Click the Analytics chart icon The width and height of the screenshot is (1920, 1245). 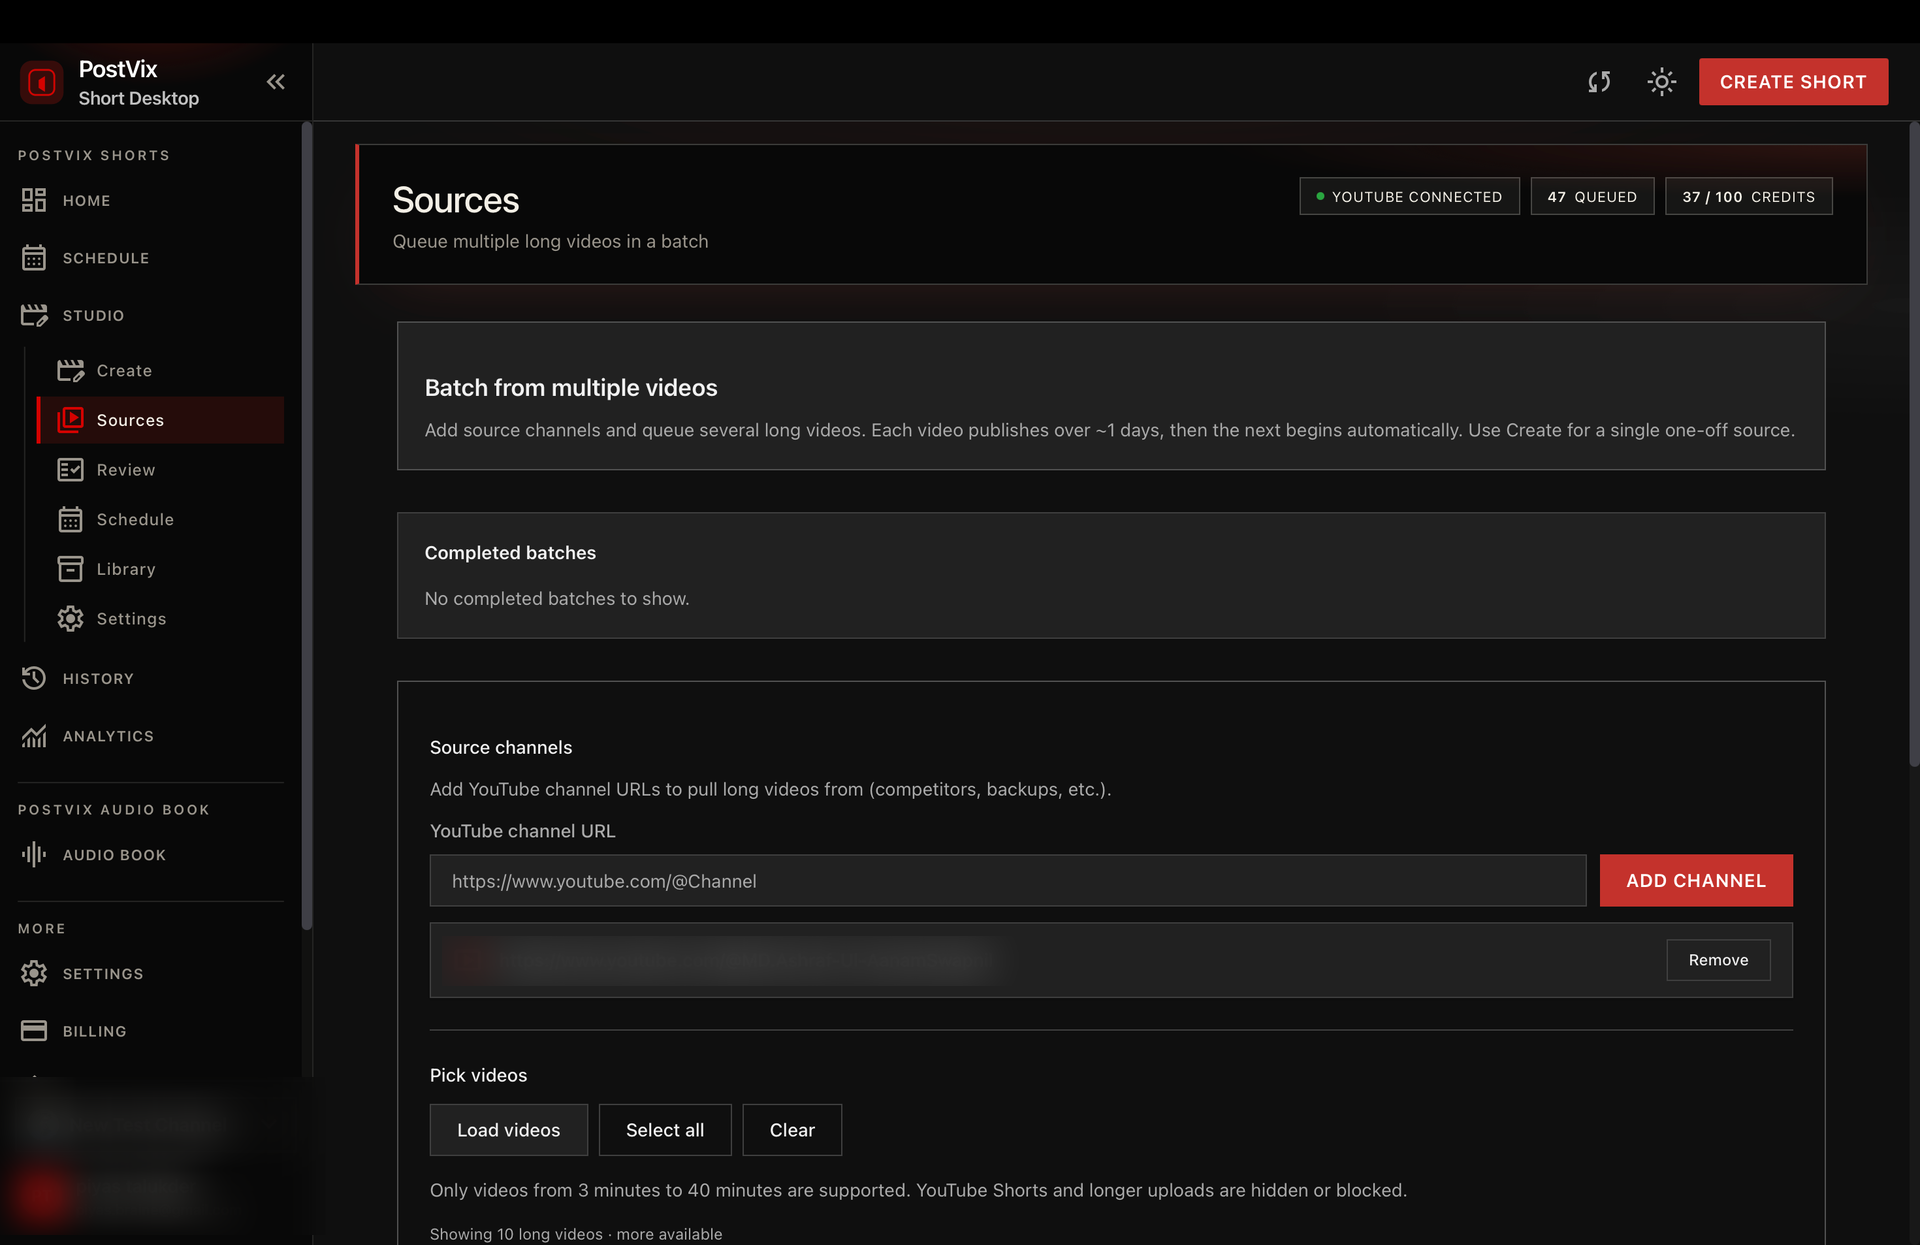[x=34, y=736]
